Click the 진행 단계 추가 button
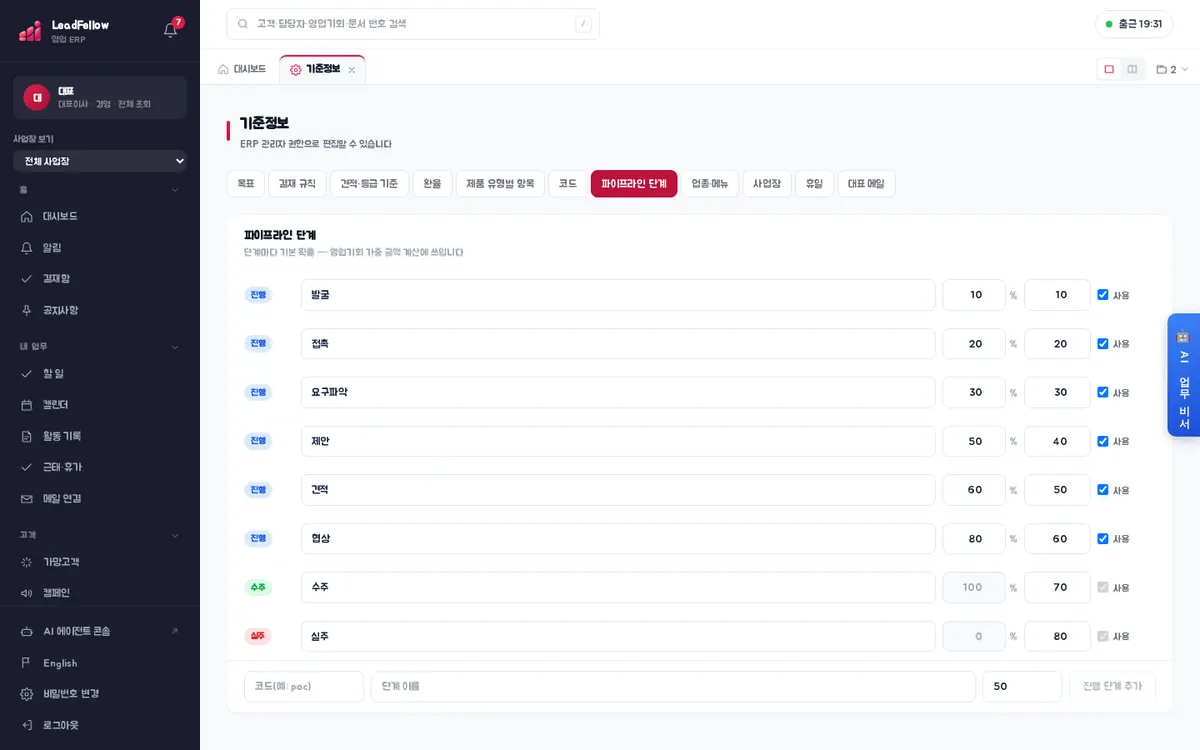The width and height of the screenshot is (1200, 750). click(1112, 687)
